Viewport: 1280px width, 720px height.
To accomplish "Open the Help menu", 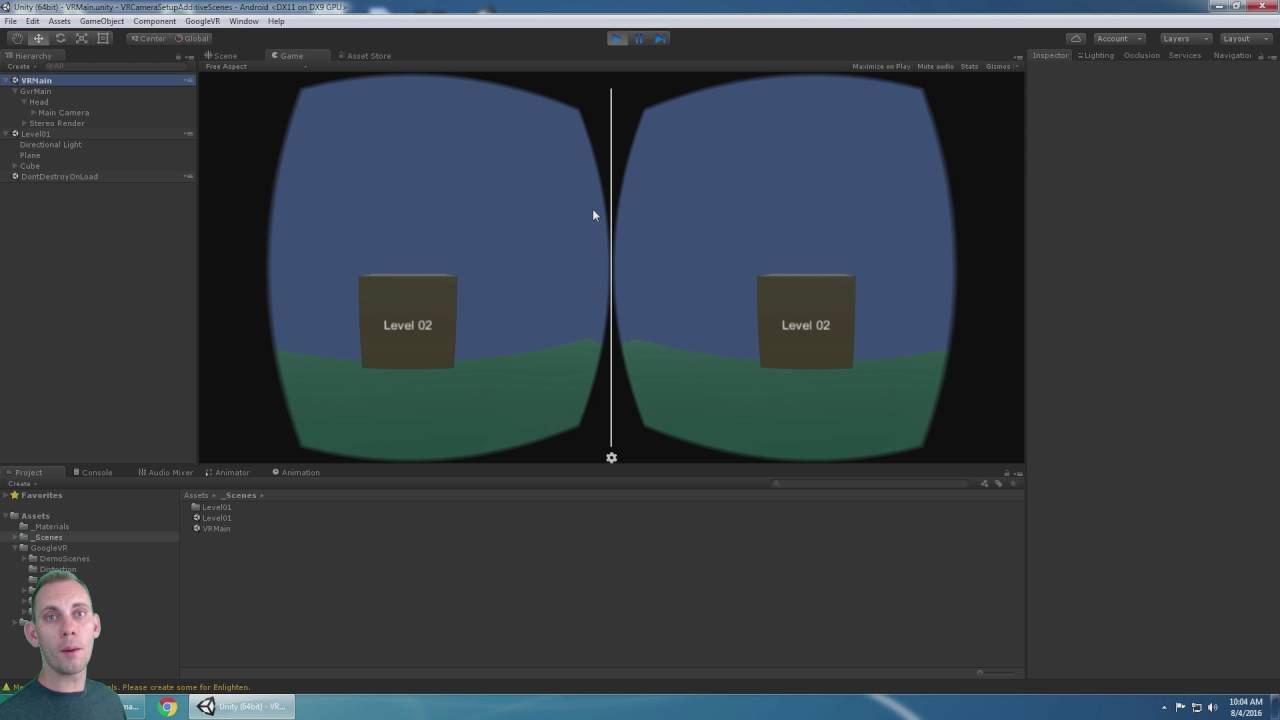I will click(x=276, y=21).
